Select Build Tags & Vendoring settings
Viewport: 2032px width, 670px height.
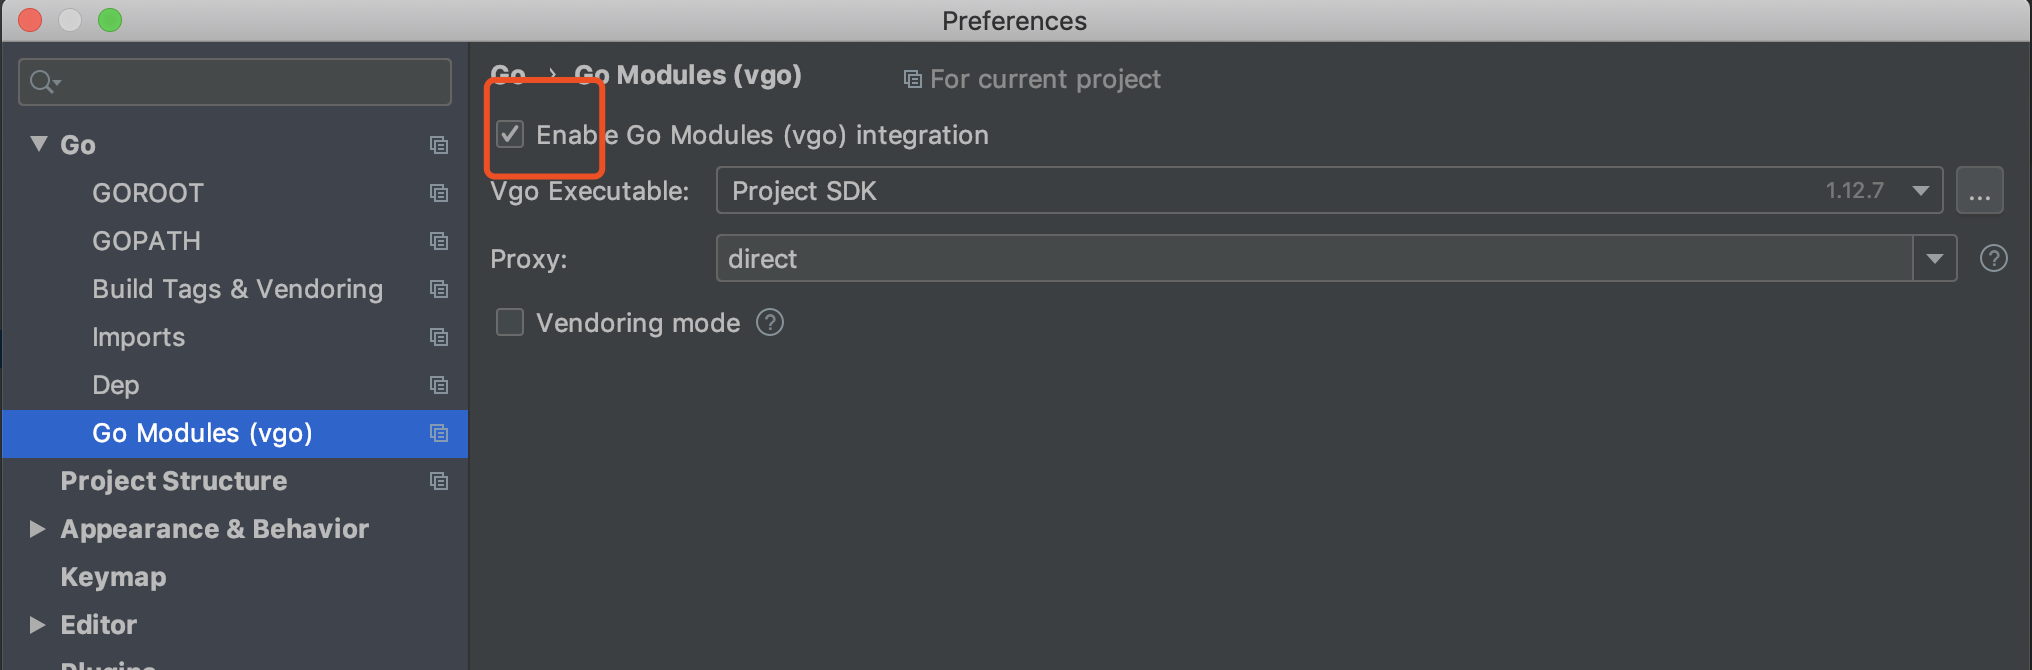click(237, 289)
